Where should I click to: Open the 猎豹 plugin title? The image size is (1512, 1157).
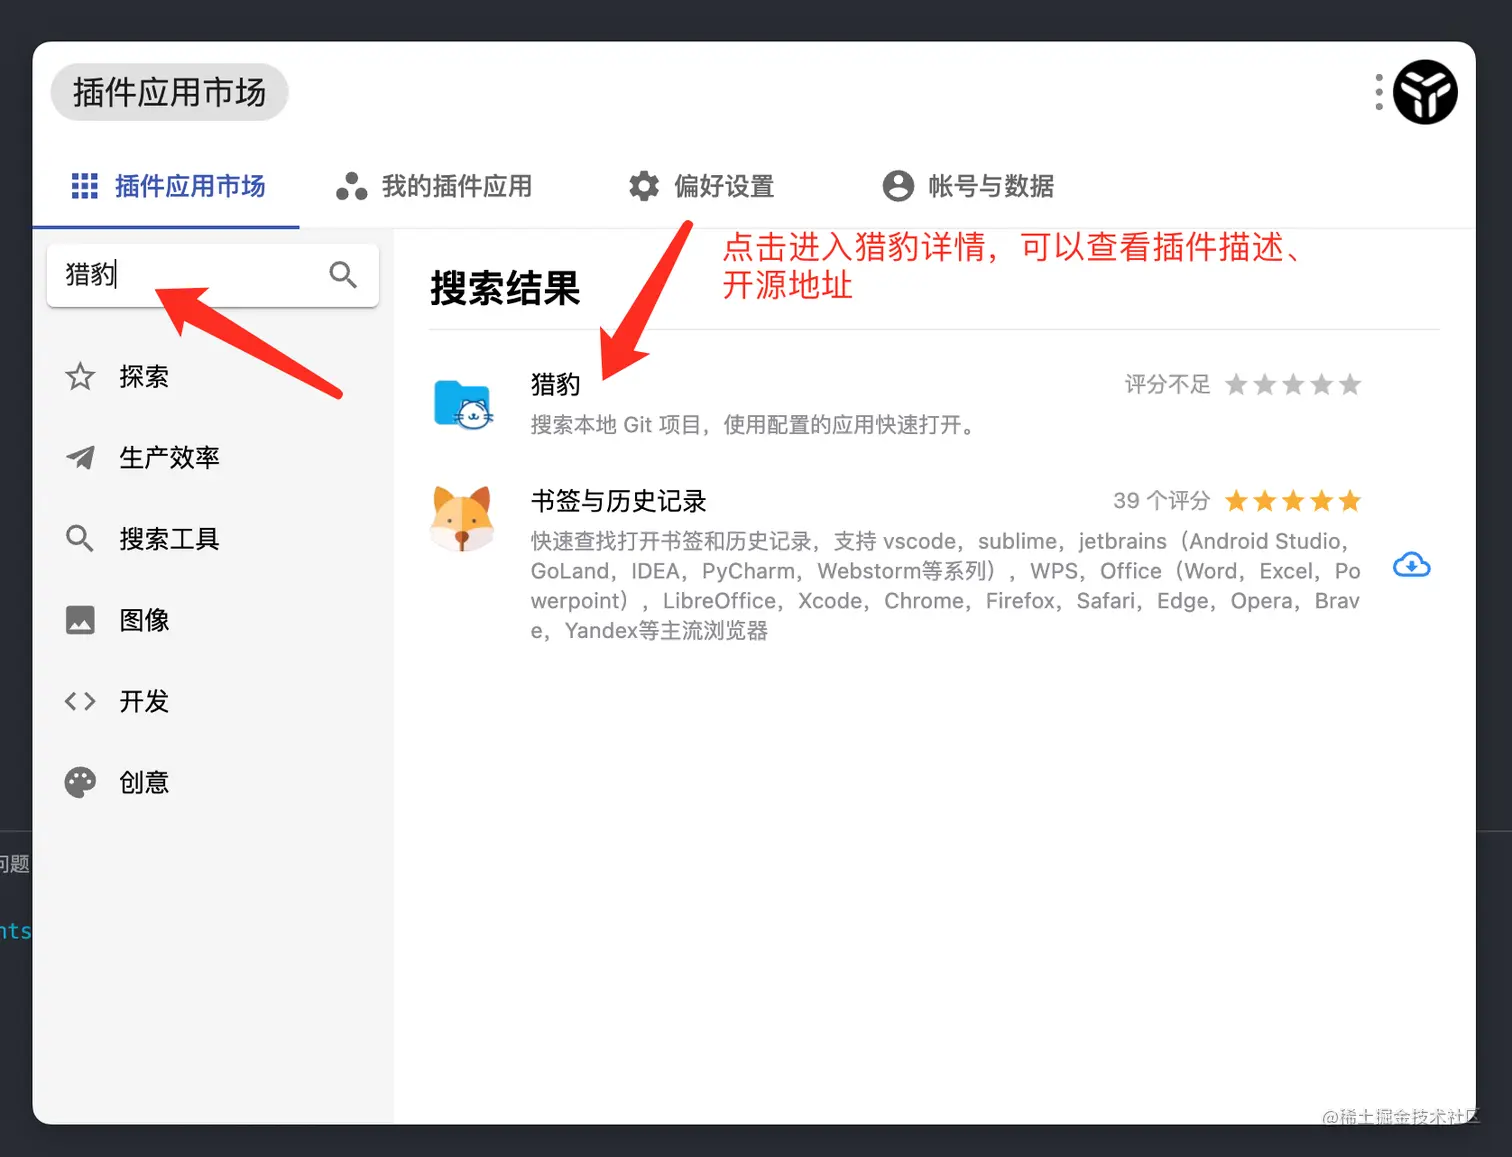tap(555, 384)
